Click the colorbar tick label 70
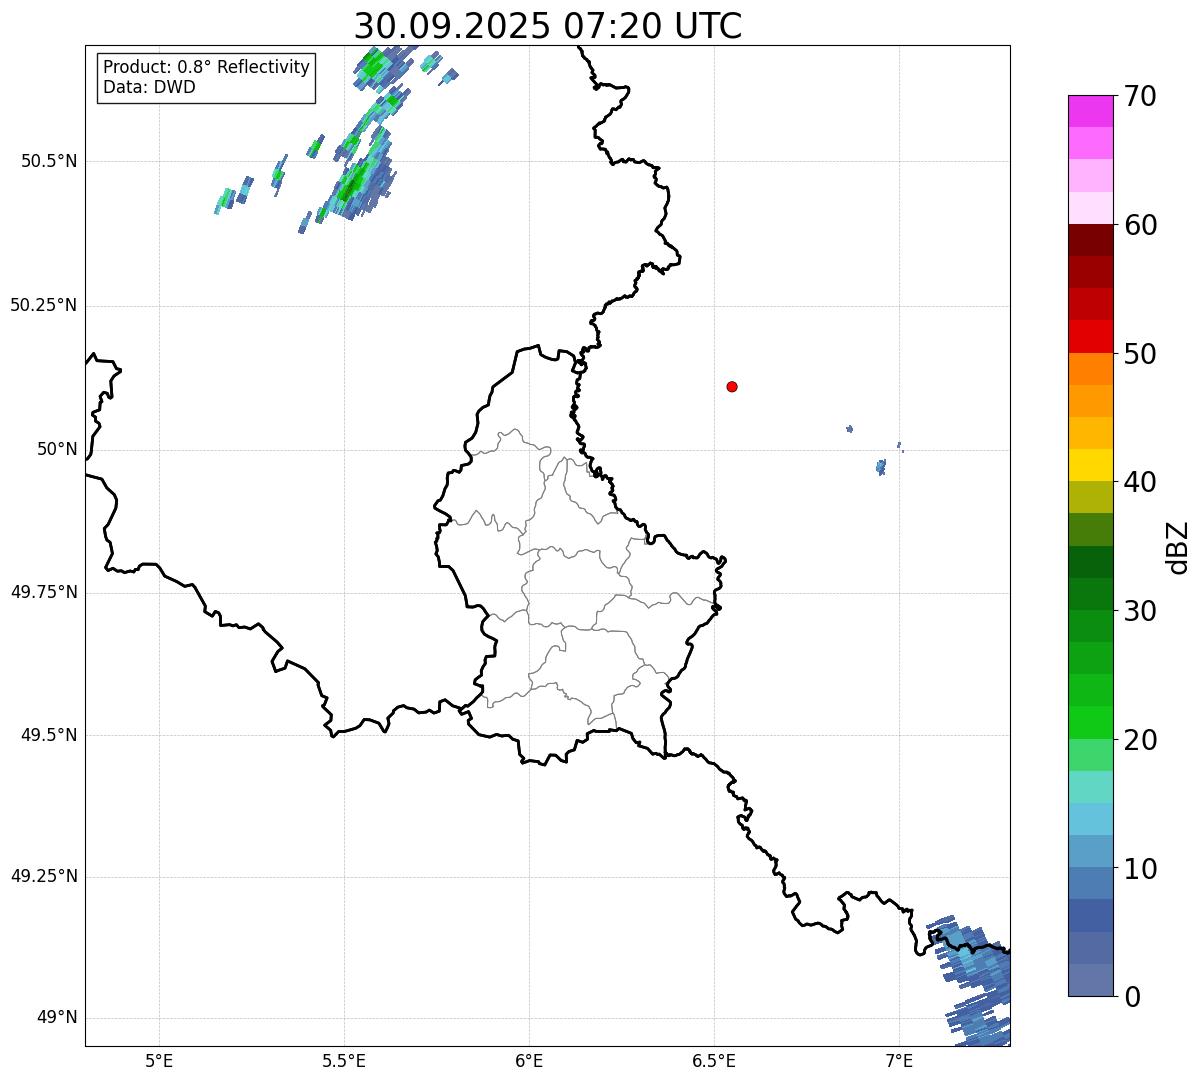Image resolution: width=1202 pixels, height=1081 pixels. pos(1140,96)
